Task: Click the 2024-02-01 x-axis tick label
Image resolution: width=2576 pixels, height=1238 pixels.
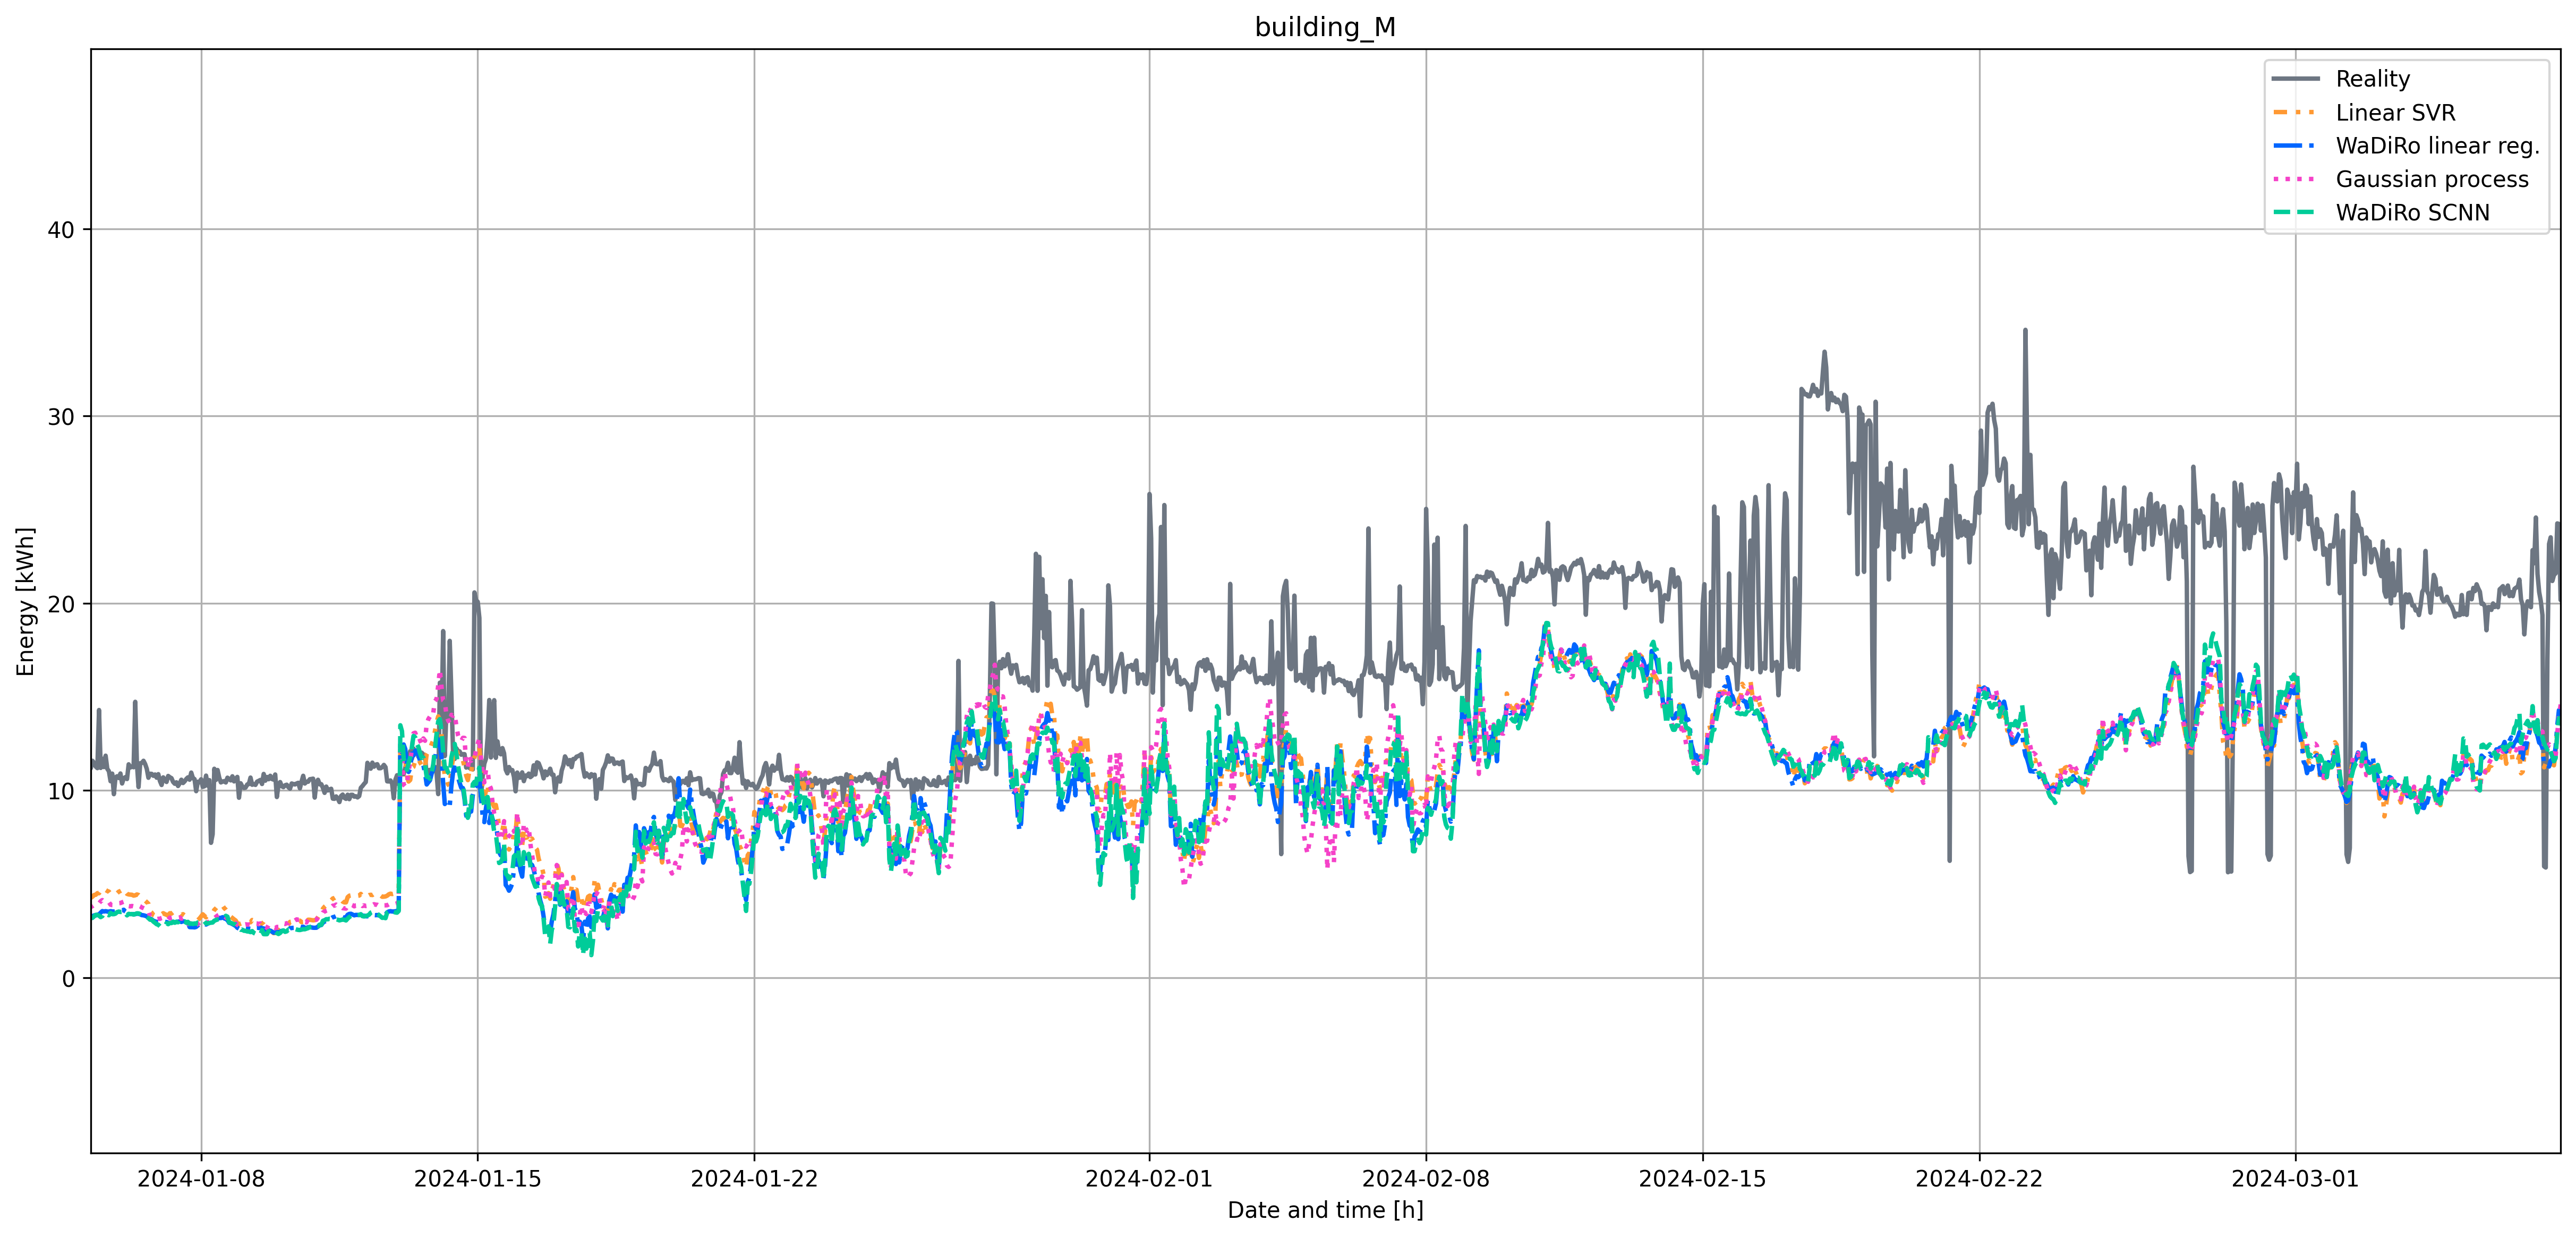Action: pyautogui.click(x=1148, y=1179)
